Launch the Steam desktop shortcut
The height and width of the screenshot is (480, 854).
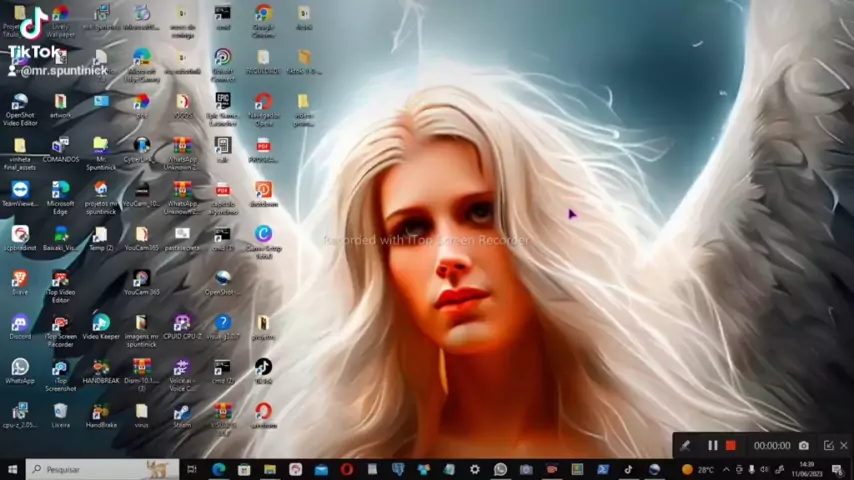pyautogui.click(x=182, y=415)
